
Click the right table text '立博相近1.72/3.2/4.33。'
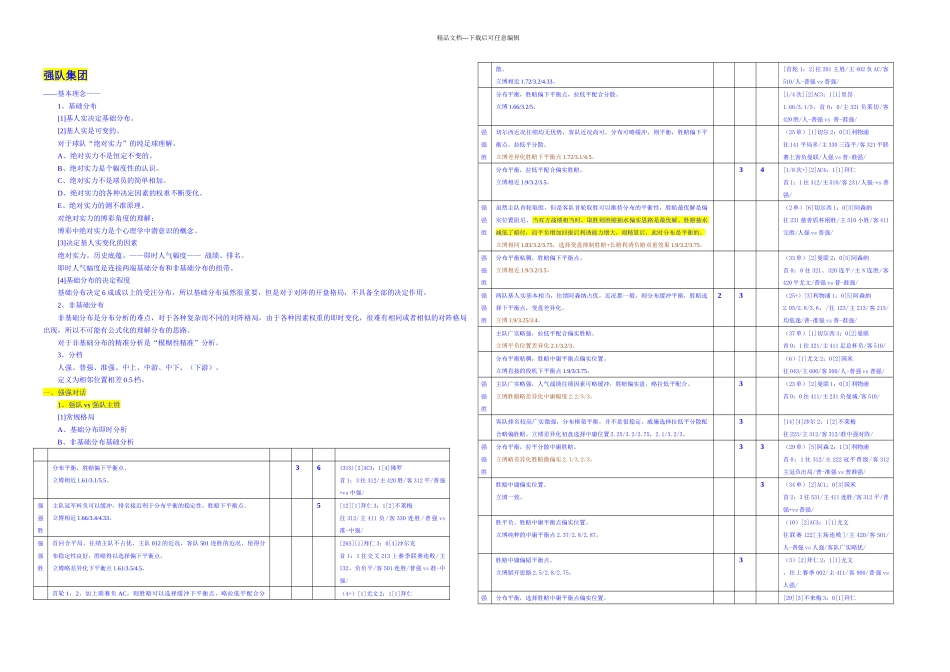point(526,81)
